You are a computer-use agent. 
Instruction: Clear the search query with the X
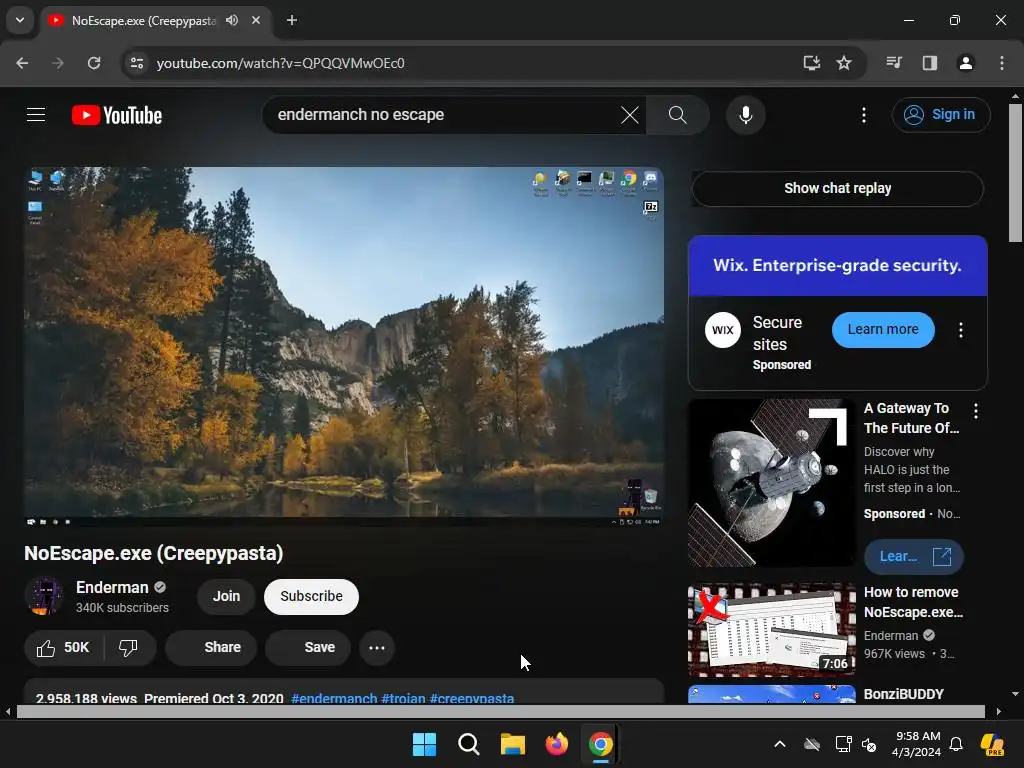tap(630, 115)
